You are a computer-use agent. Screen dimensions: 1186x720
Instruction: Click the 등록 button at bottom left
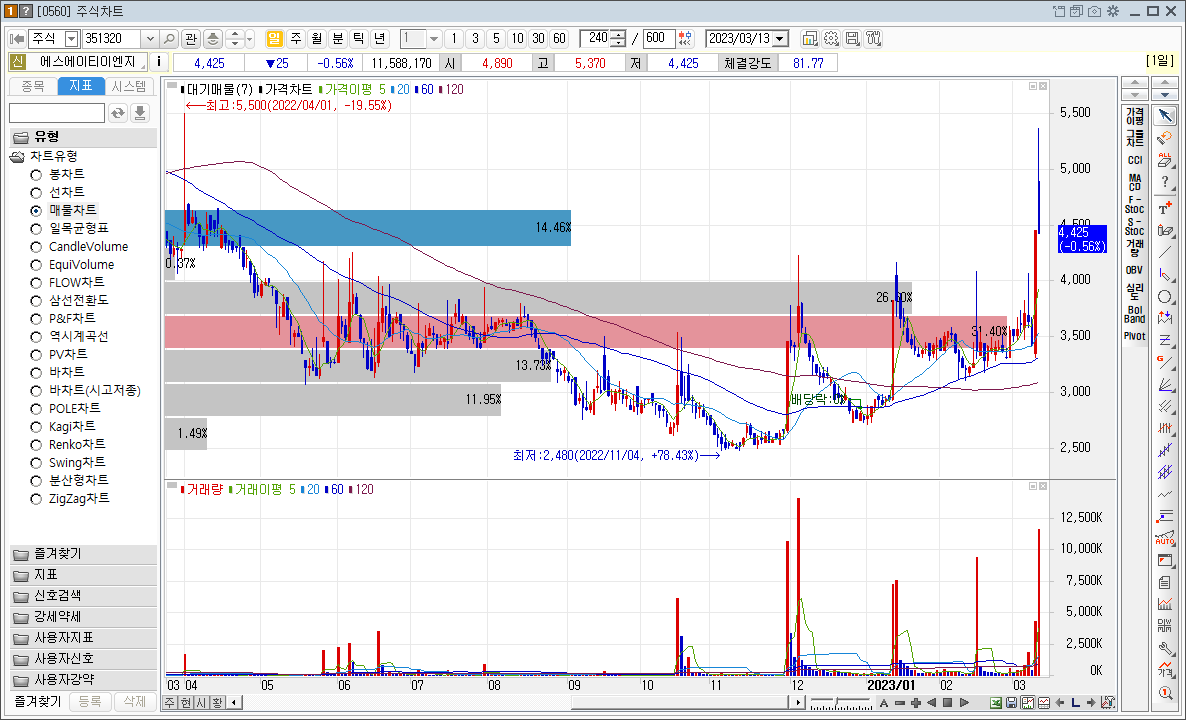90,702
